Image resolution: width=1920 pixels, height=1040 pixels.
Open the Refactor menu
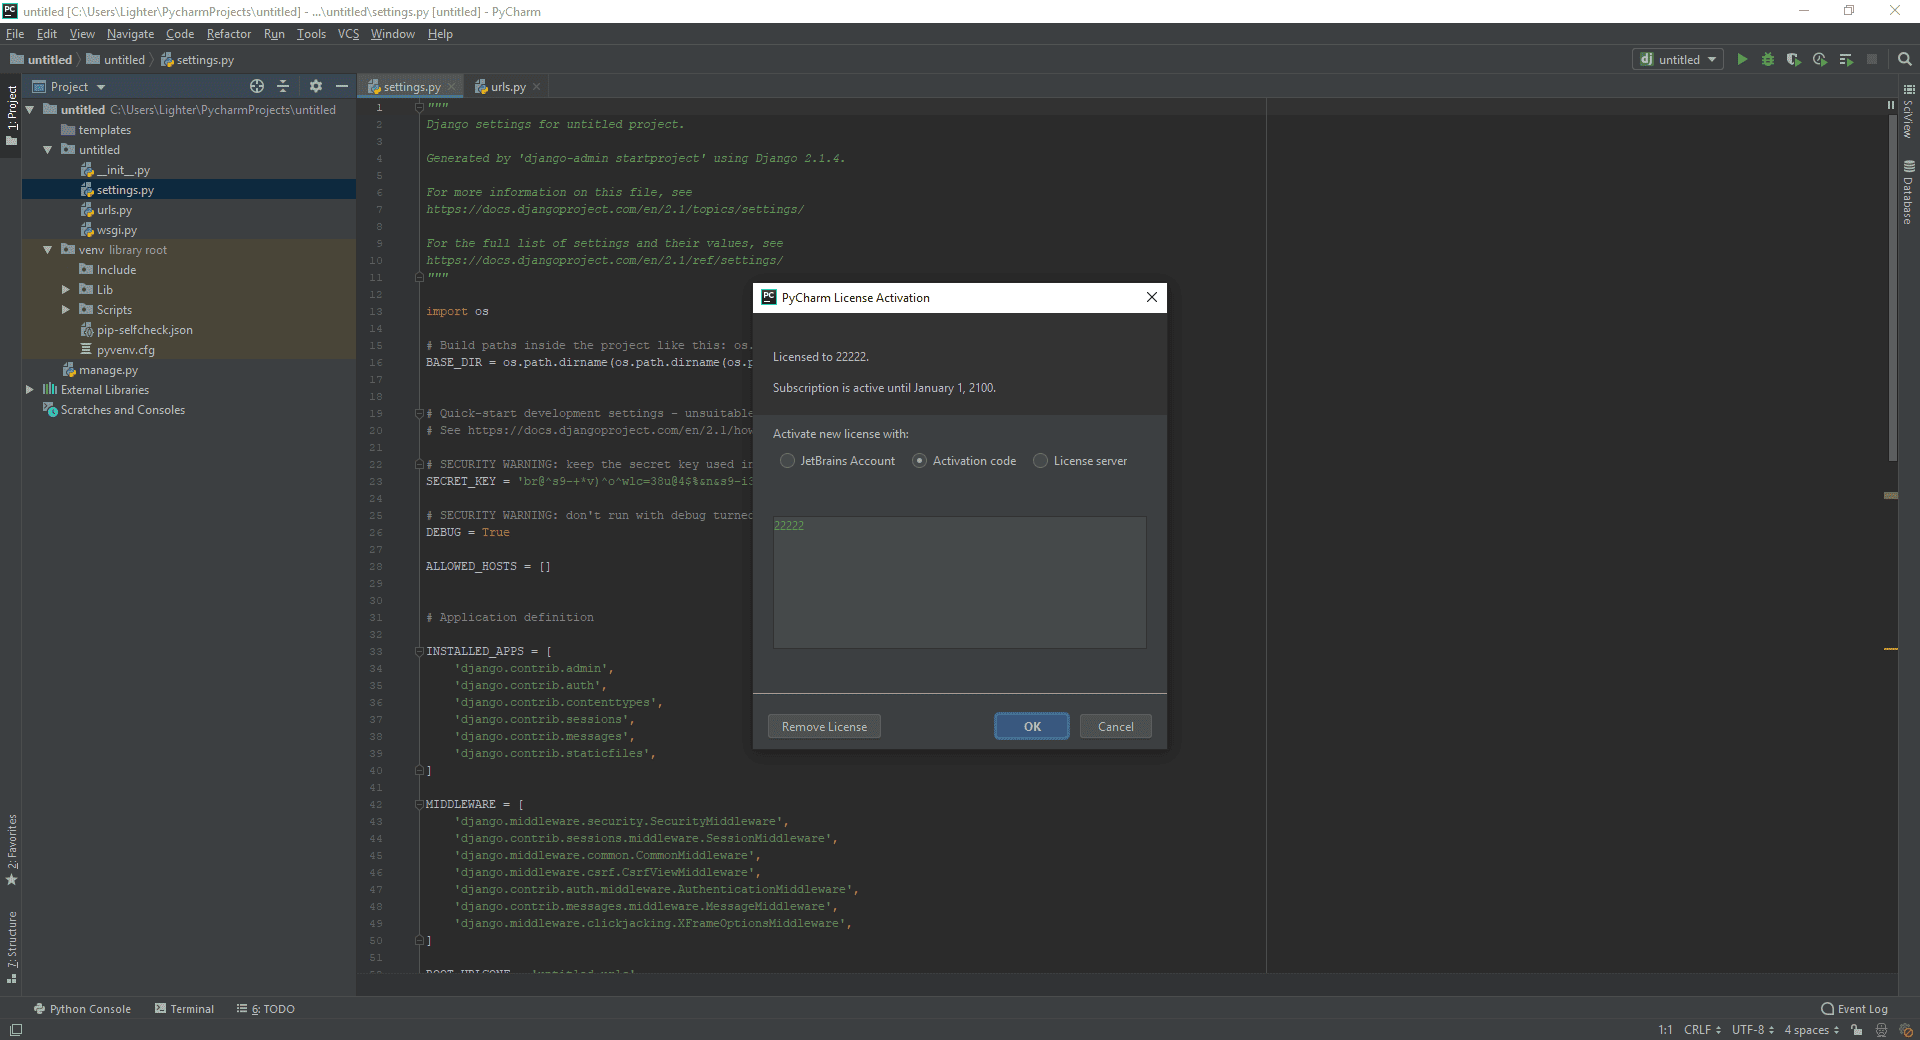click(x=229, y=34)
